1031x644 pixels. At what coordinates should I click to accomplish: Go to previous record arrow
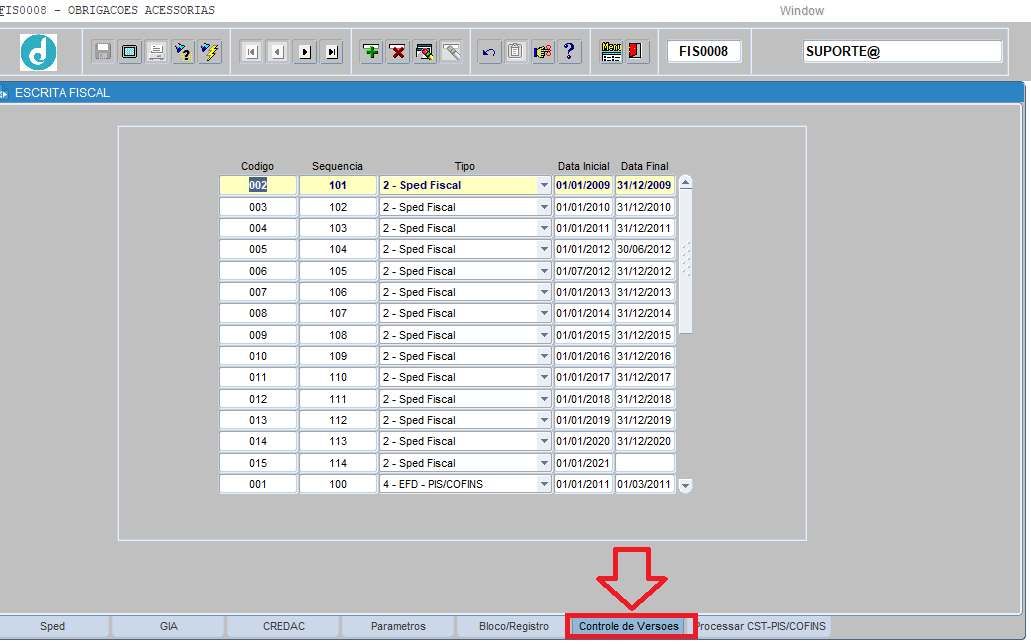tap(278, 51)
